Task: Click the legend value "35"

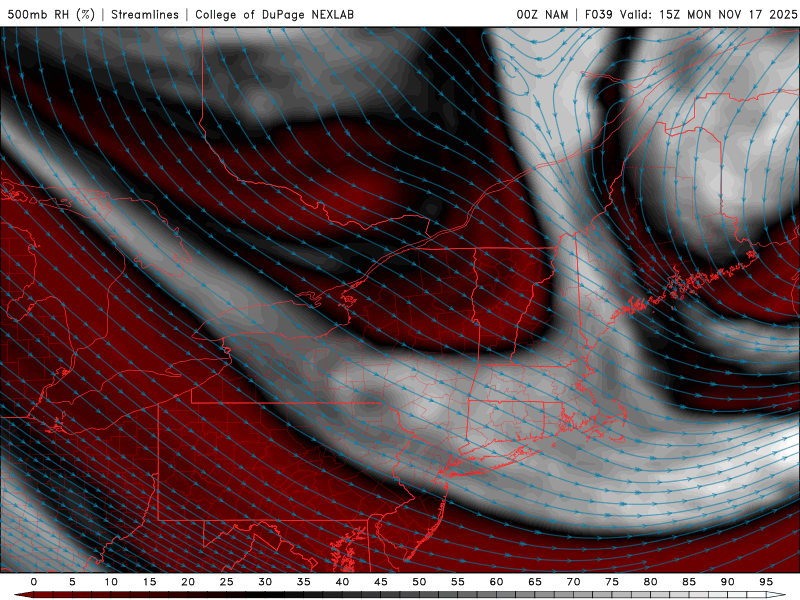Action: click(304, 582)
